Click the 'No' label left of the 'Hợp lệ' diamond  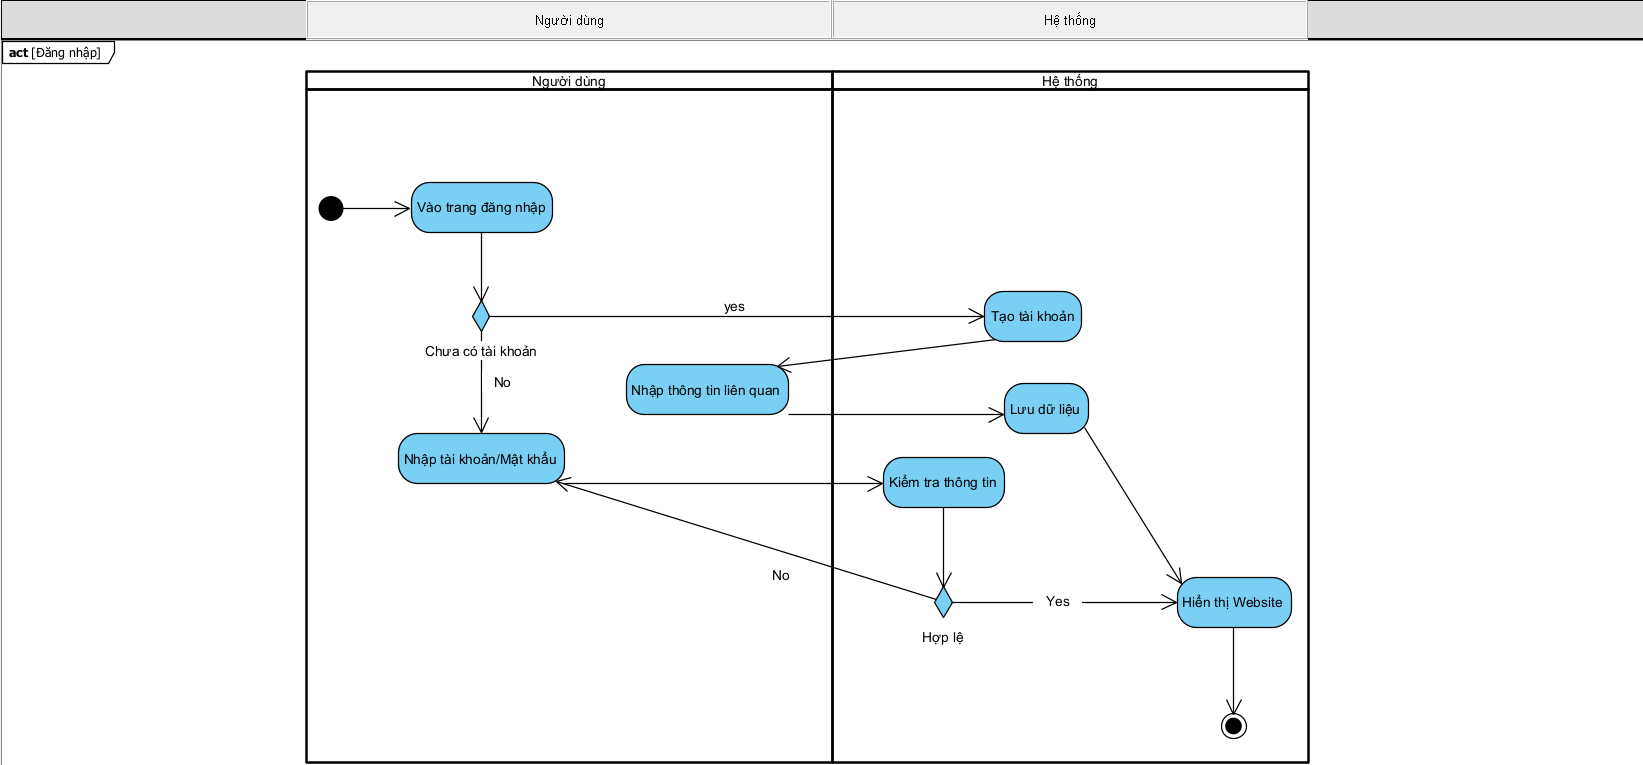point(780,576)
